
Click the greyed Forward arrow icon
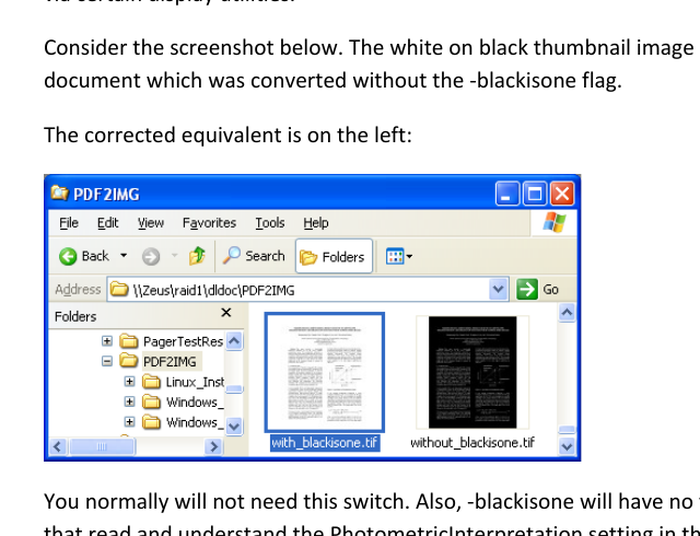(x=151, y=257)
